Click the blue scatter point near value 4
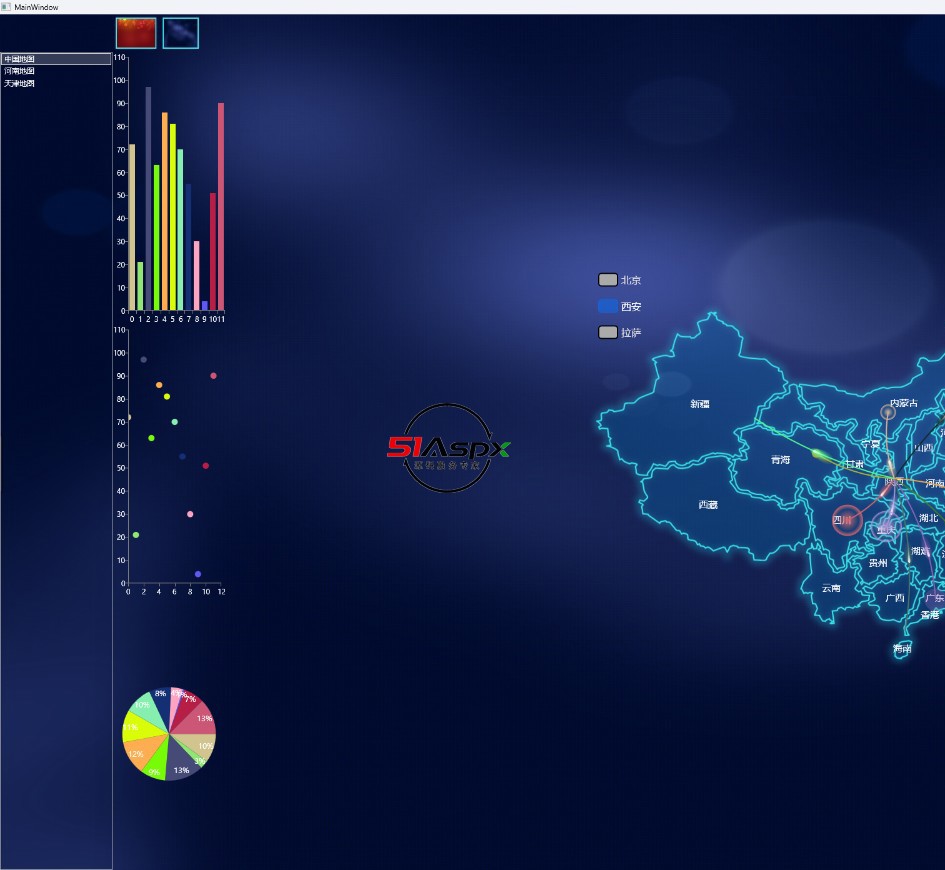Screen dimensions: 945x870 click(198, 574)
